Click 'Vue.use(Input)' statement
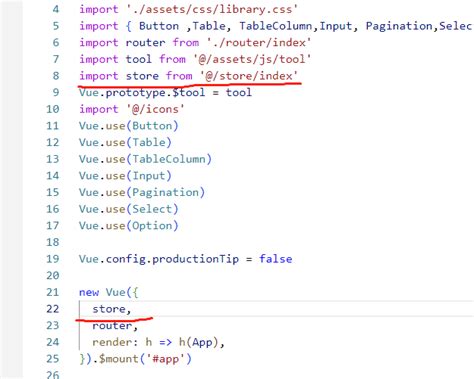The height and width of the screenshot is (379, 474). (x=125, y=176)
